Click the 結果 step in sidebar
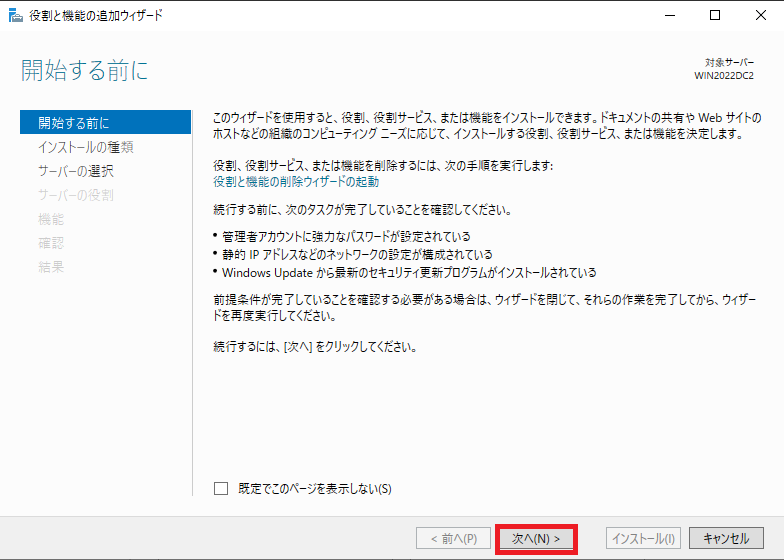 tap(51, 267)
